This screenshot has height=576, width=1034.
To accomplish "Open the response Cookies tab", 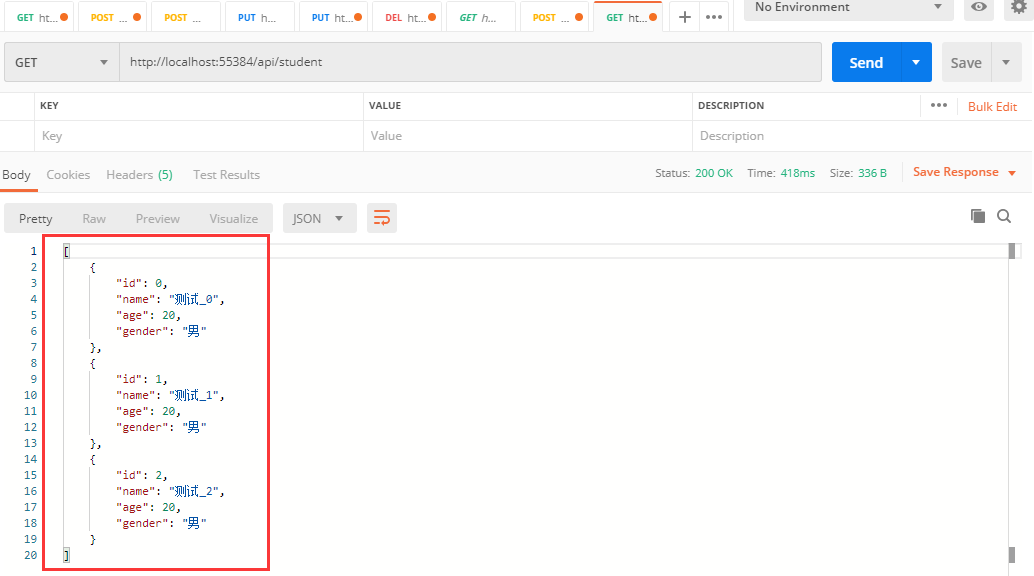I will (x=68, y=175).
